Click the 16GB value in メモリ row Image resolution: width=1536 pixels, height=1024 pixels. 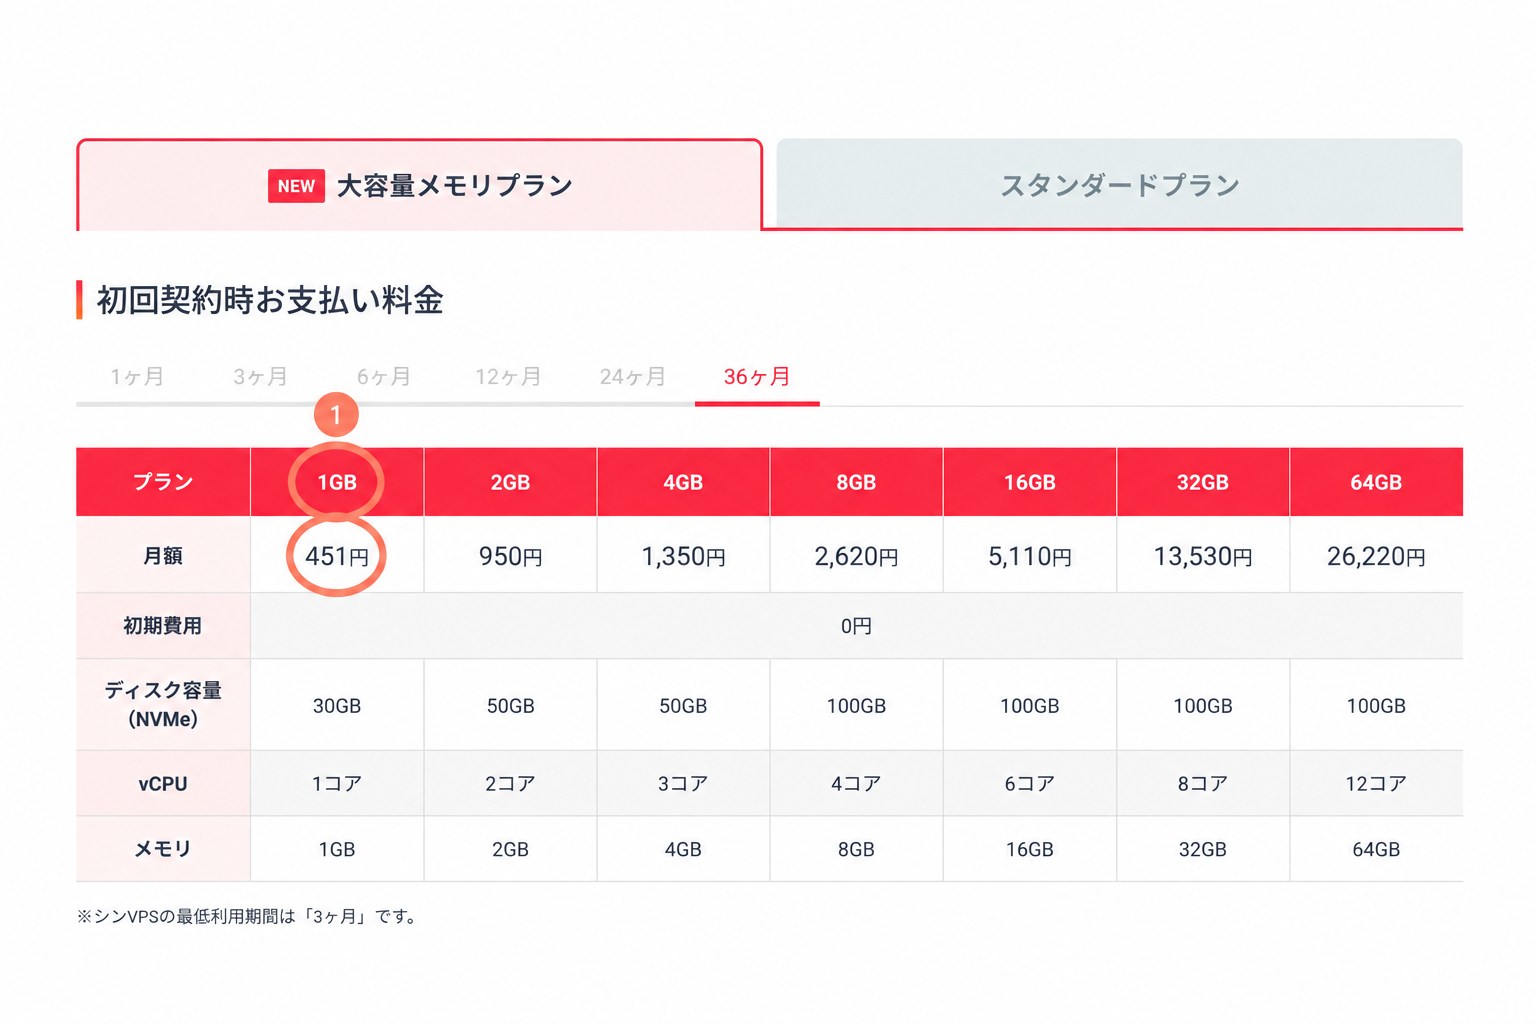1030,850
